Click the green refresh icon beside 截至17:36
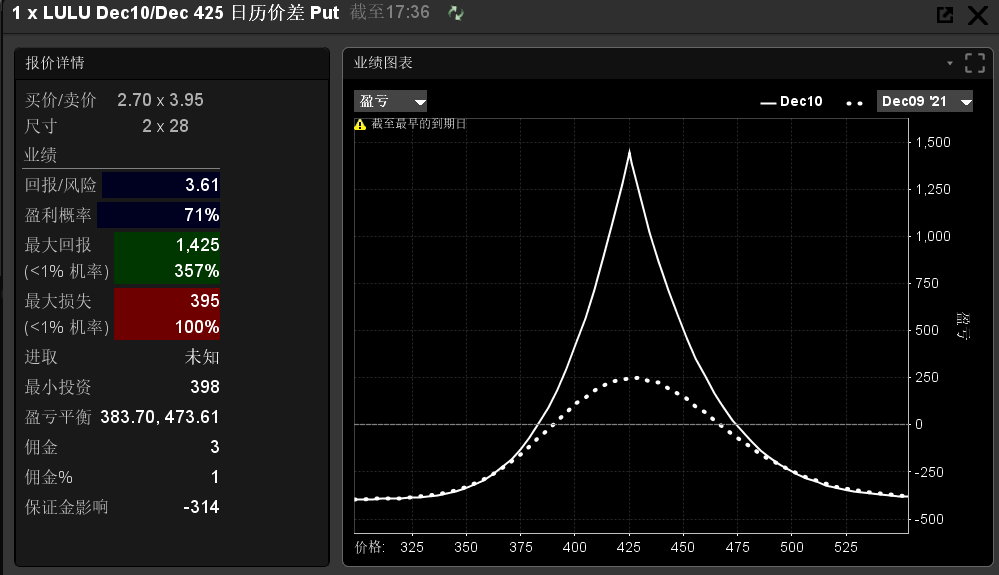The height and width of the screenshot is (575, 999). (x=456, y=13)
